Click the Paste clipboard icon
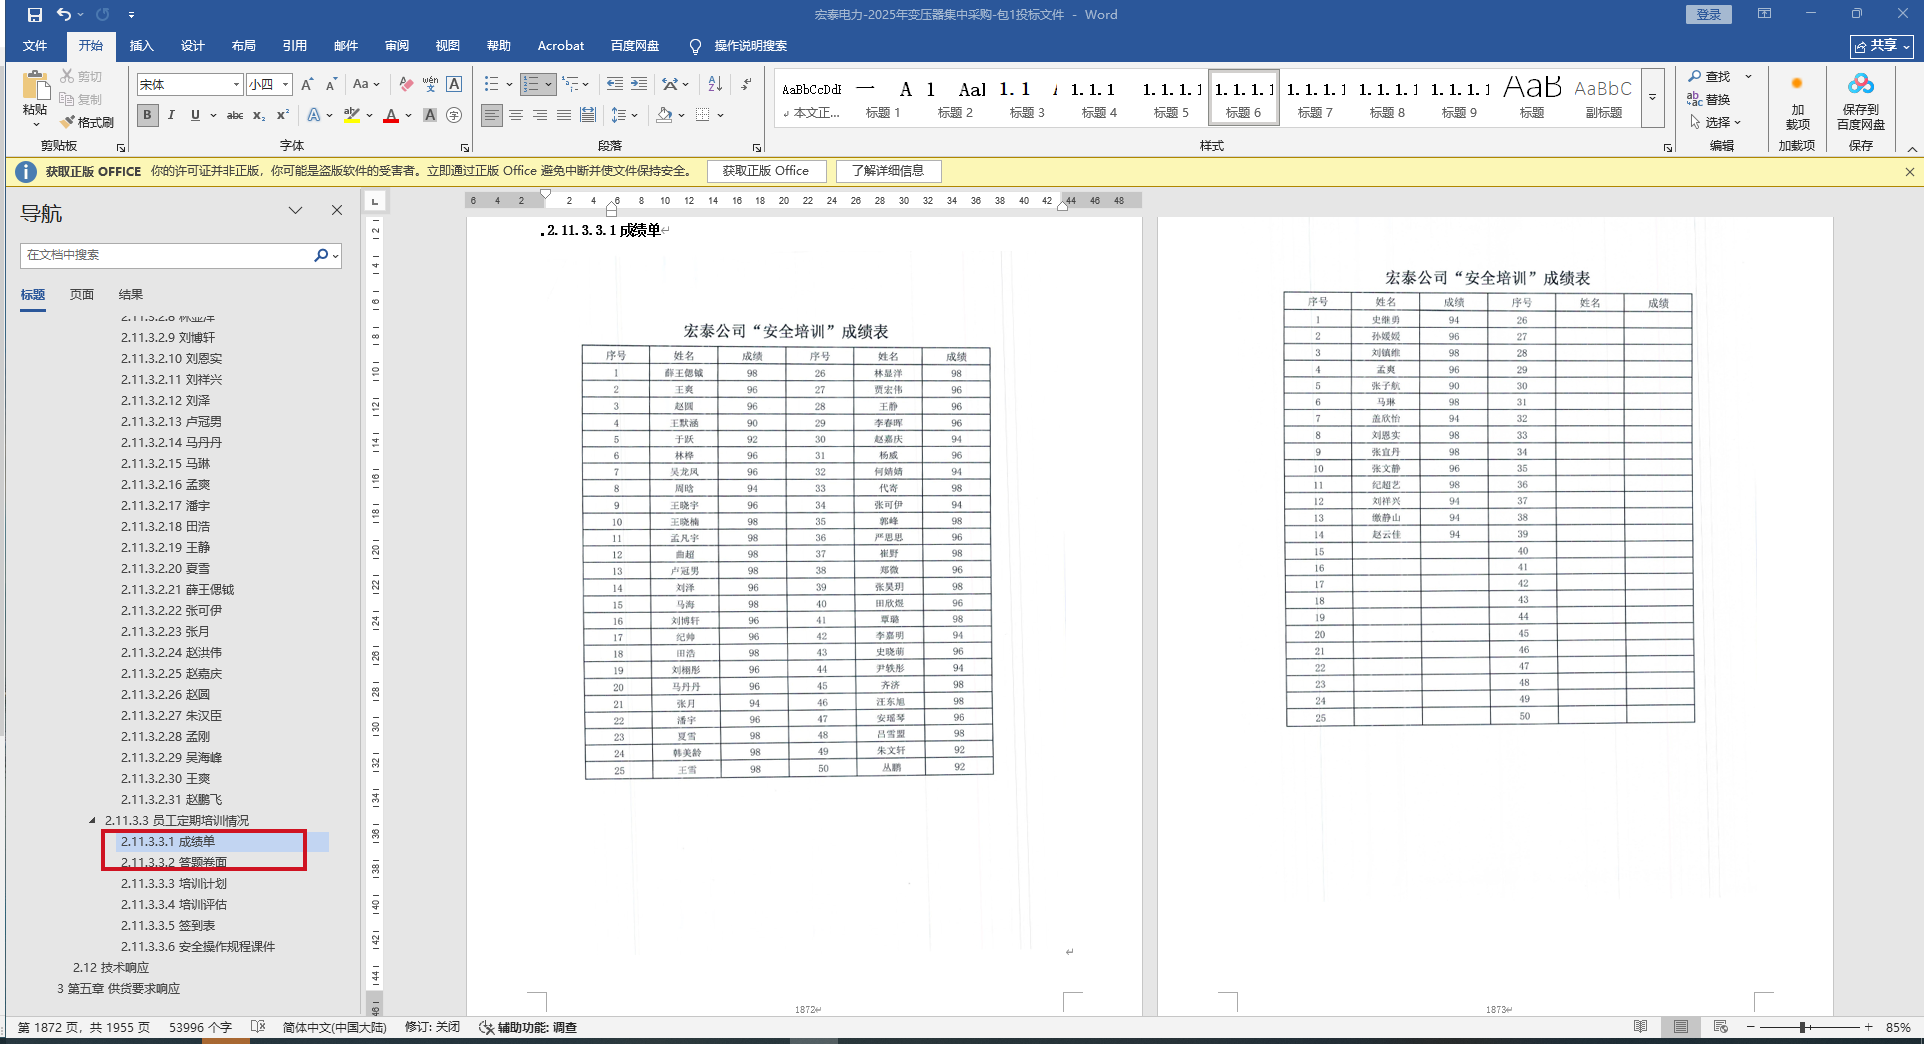Screen dimensions: 1924x1044 35,86
